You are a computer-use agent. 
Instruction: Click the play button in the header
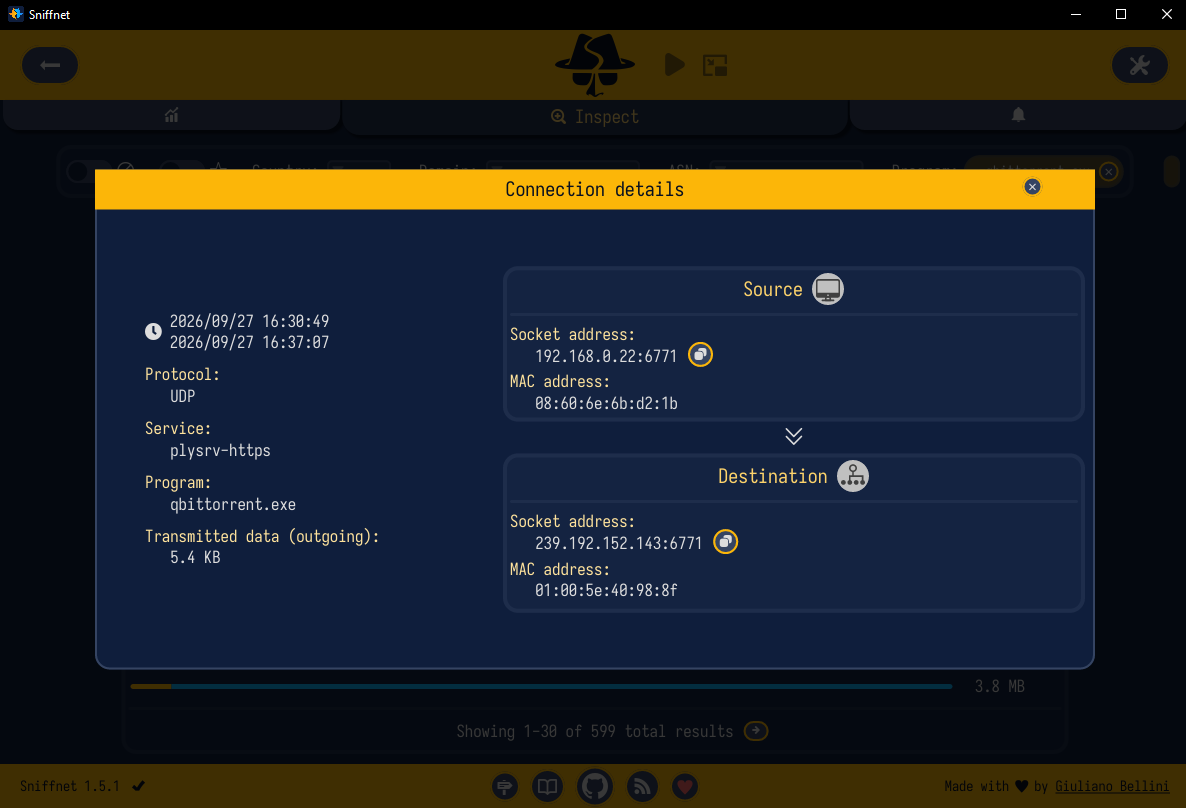[675, 65]
